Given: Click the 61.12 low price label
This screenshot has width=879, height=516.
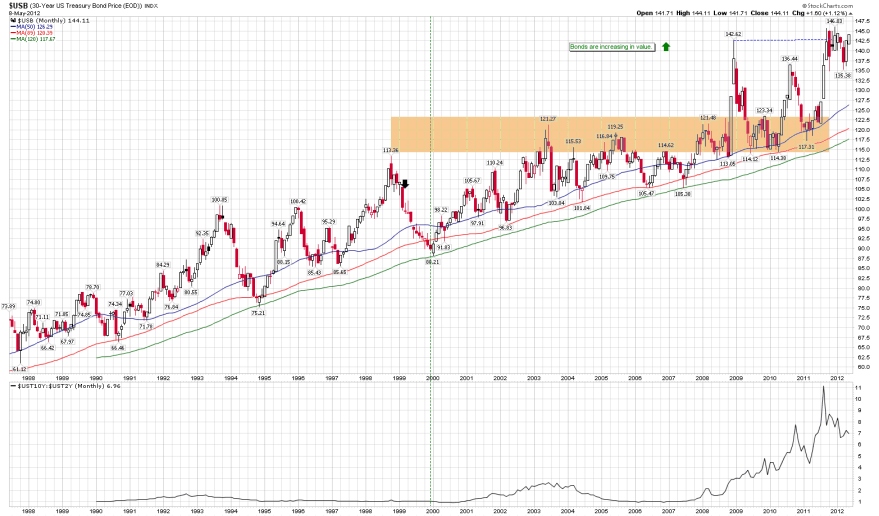Looking at the screenshot, I should [x=19, y=369].
